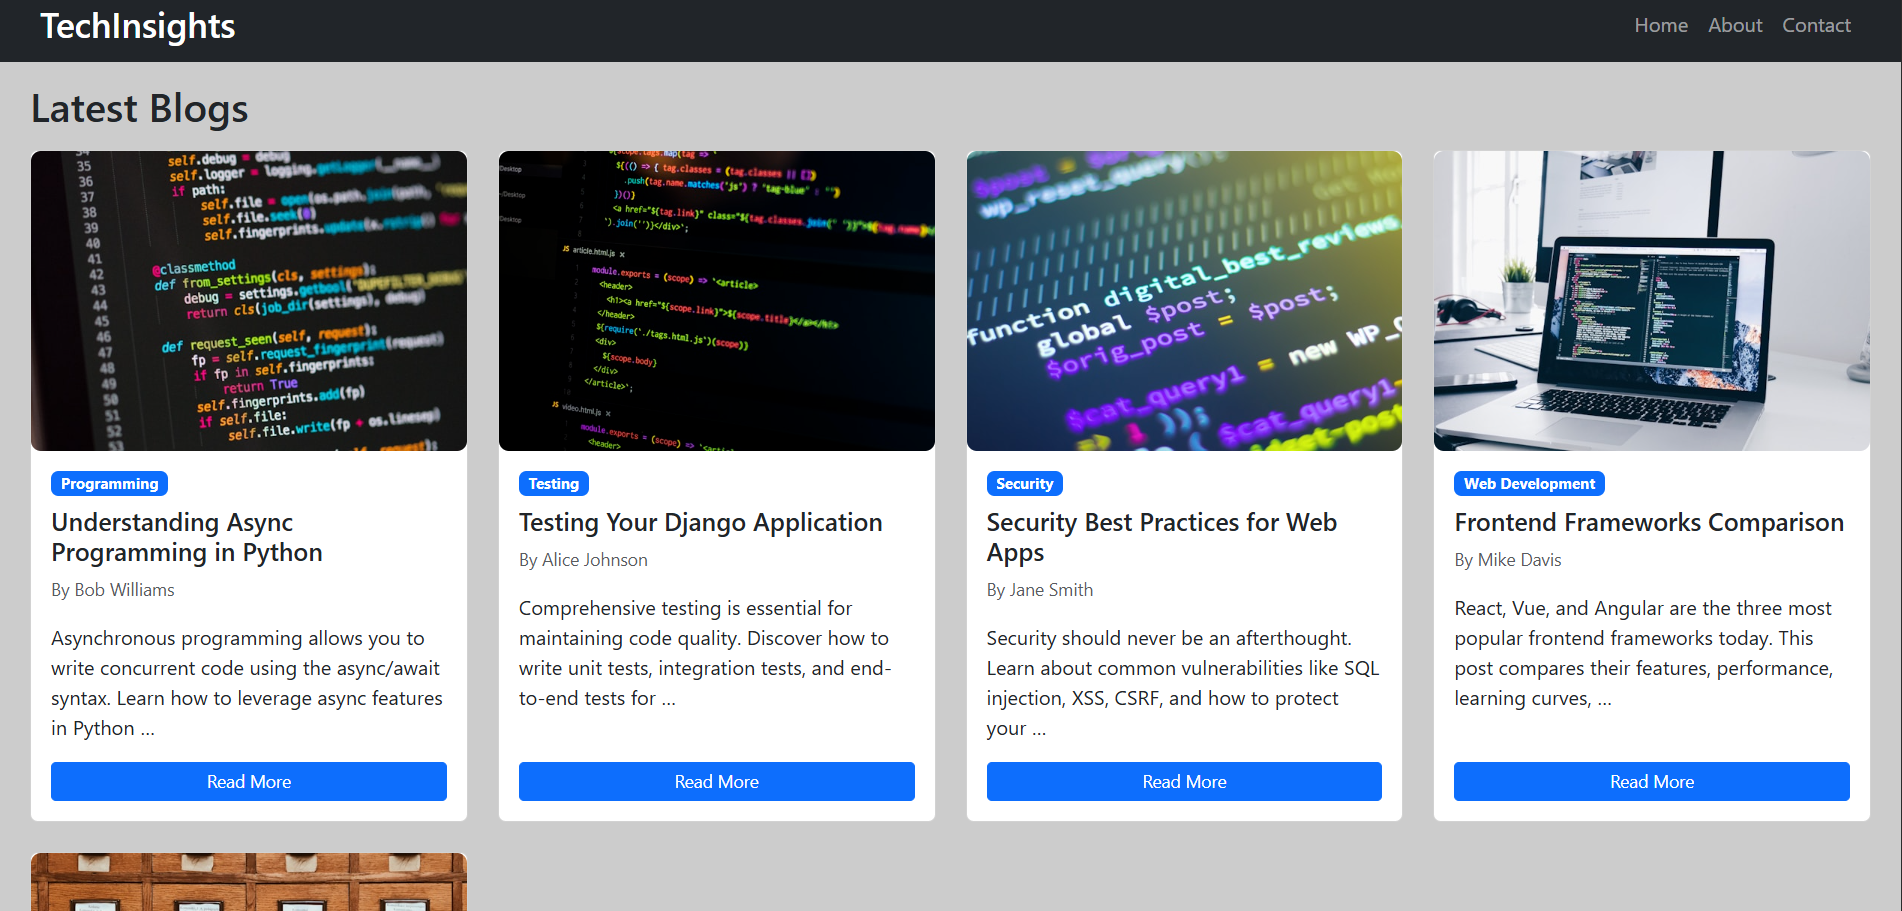Screen dimensions: 1902x911
Task: Open the Contact nav link
Action: click(x=1815, y=26)
